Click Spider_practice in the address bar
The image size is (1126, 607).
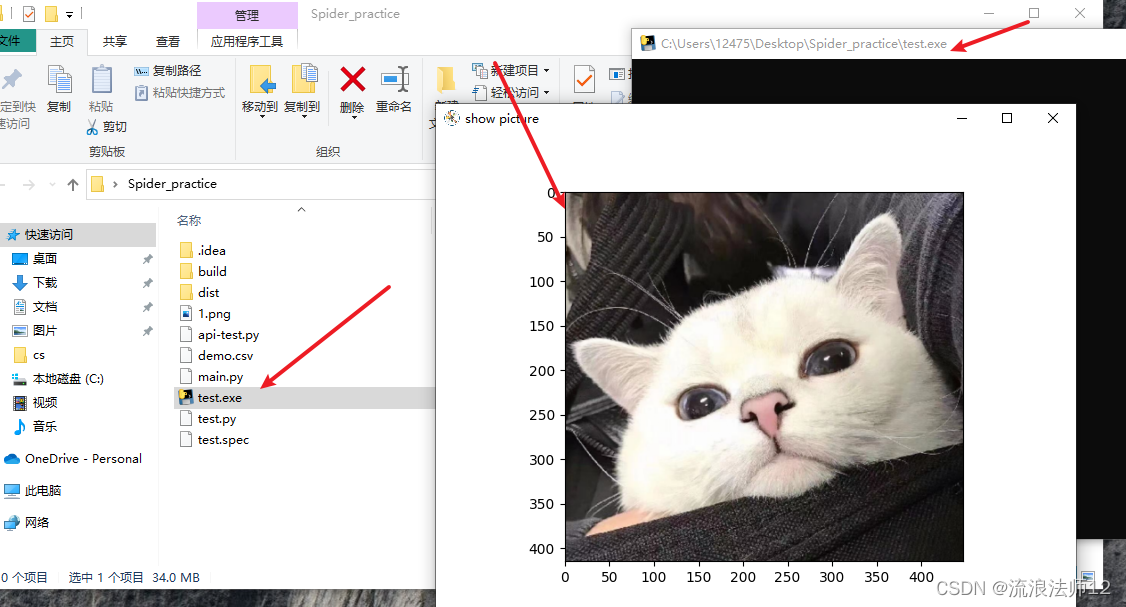coord(172,184)
